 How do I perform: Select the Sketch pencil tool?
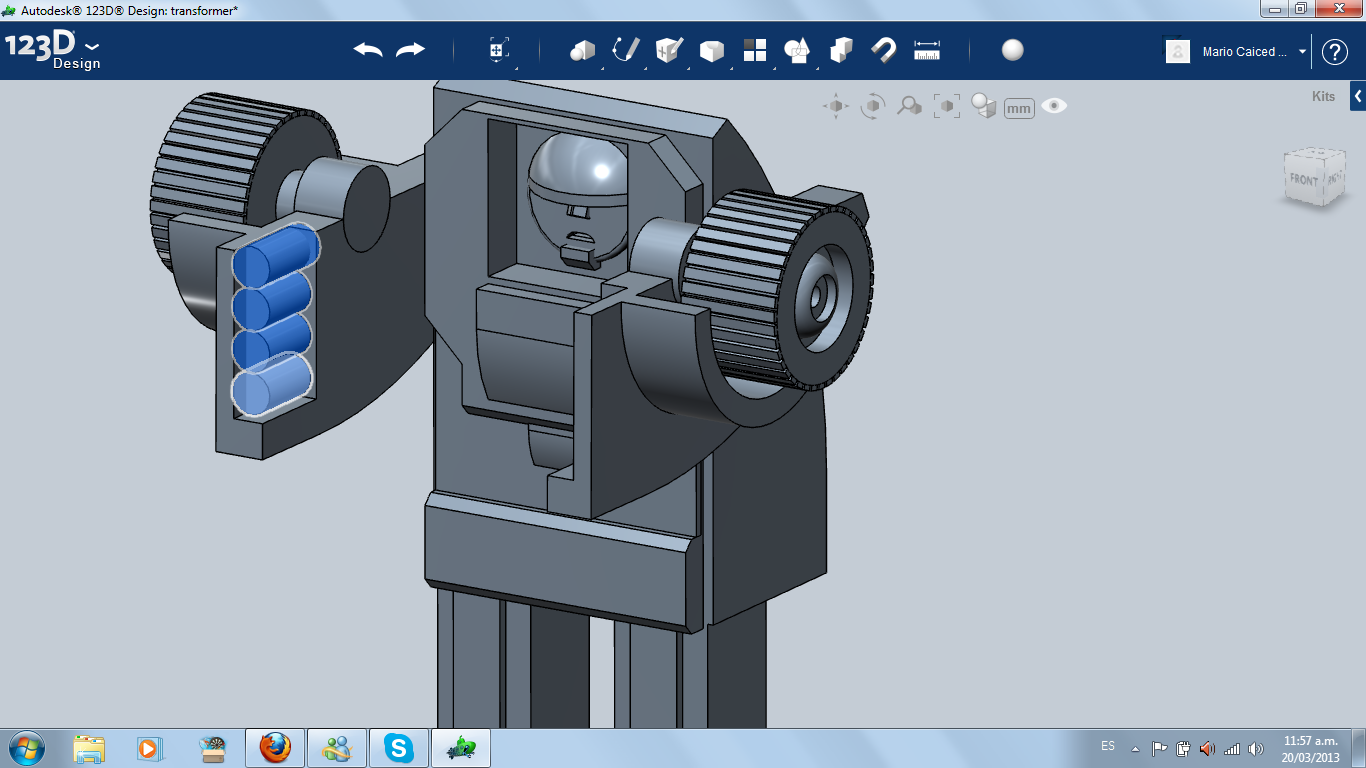[x=626, y=50]
